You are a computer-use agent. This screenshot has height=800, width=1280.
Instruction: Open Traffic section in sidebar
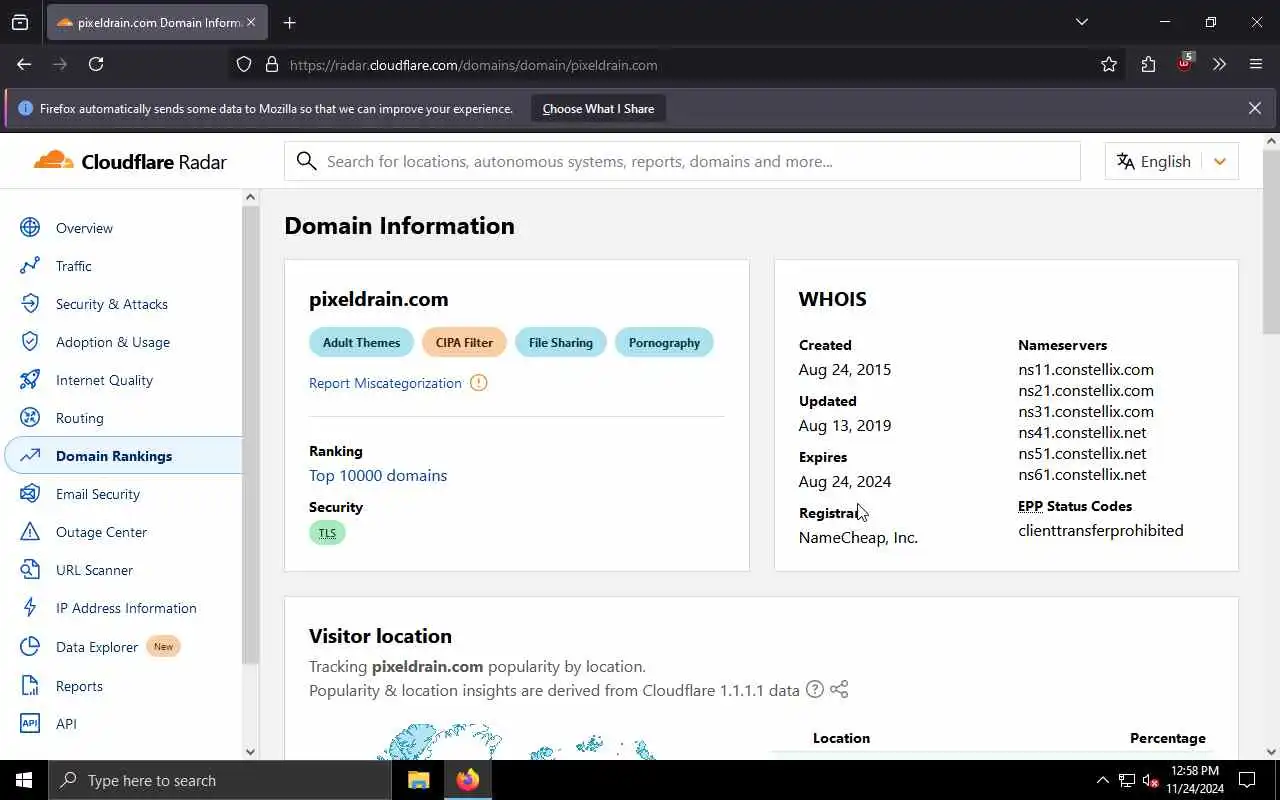(x=74, y=266)
